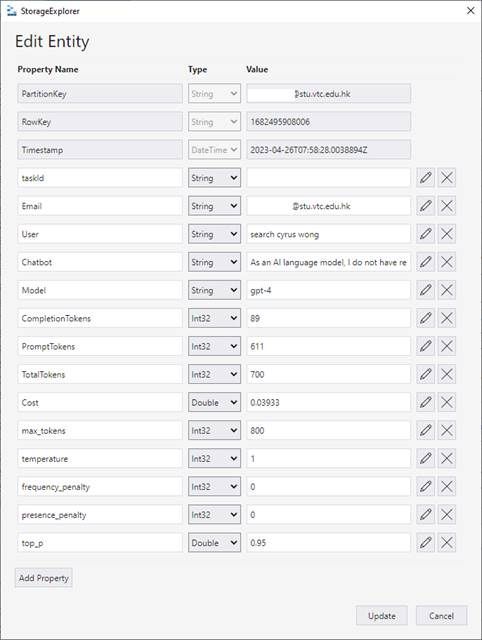Remove the top_p property
482x640 pixels.
tap(446, 543)
